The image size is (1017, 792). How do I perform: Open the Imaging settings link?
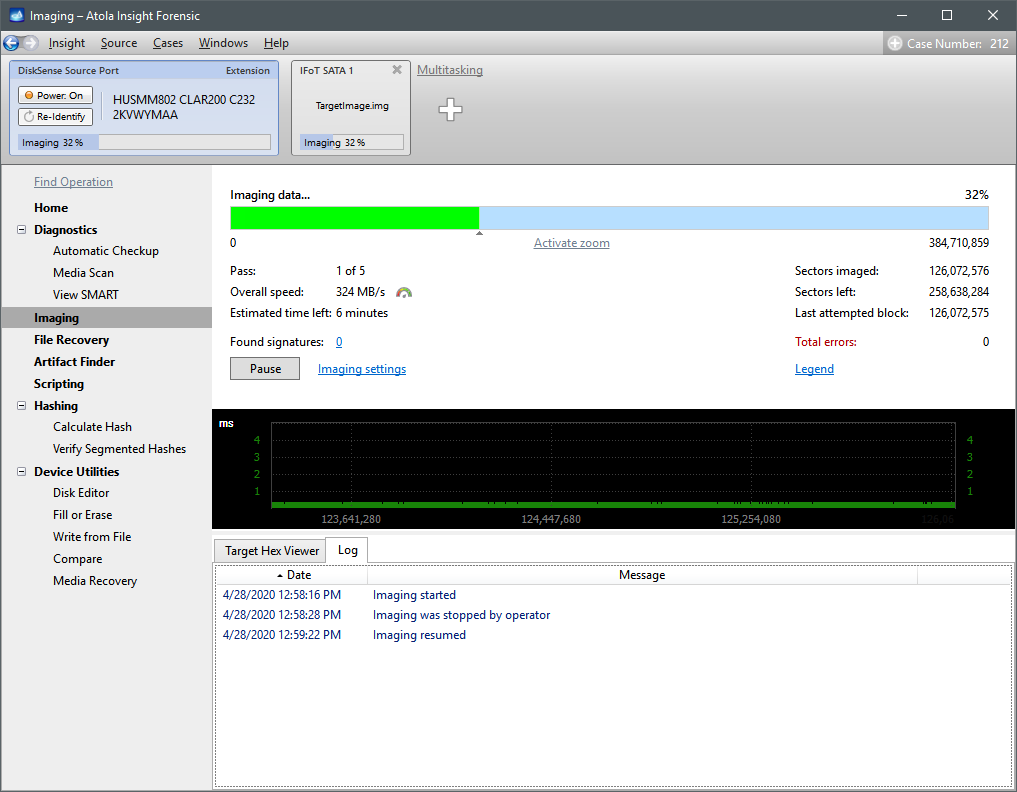[362, 368]
